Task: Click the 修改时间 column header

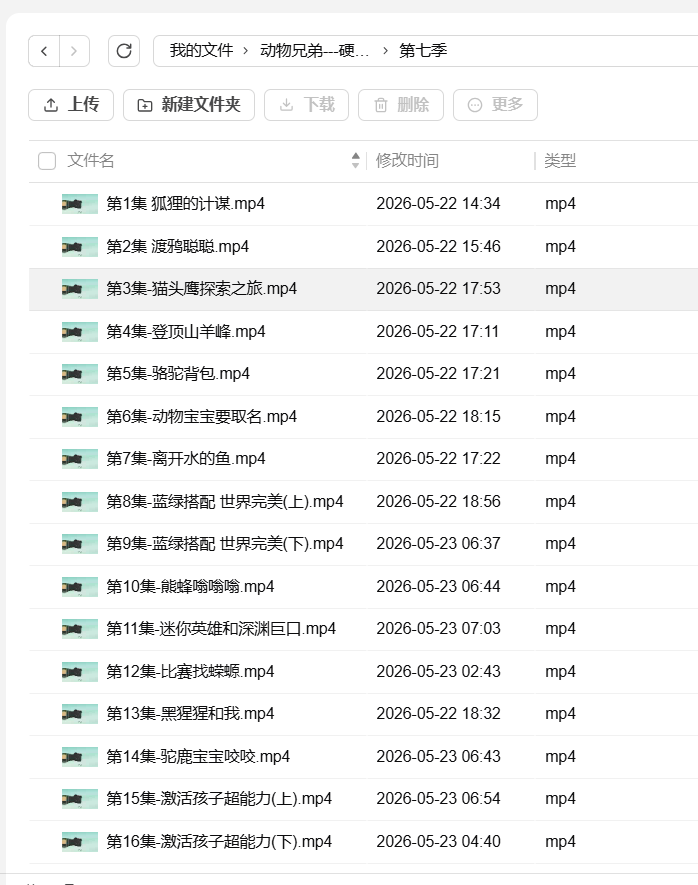Action: click(407, 161)
